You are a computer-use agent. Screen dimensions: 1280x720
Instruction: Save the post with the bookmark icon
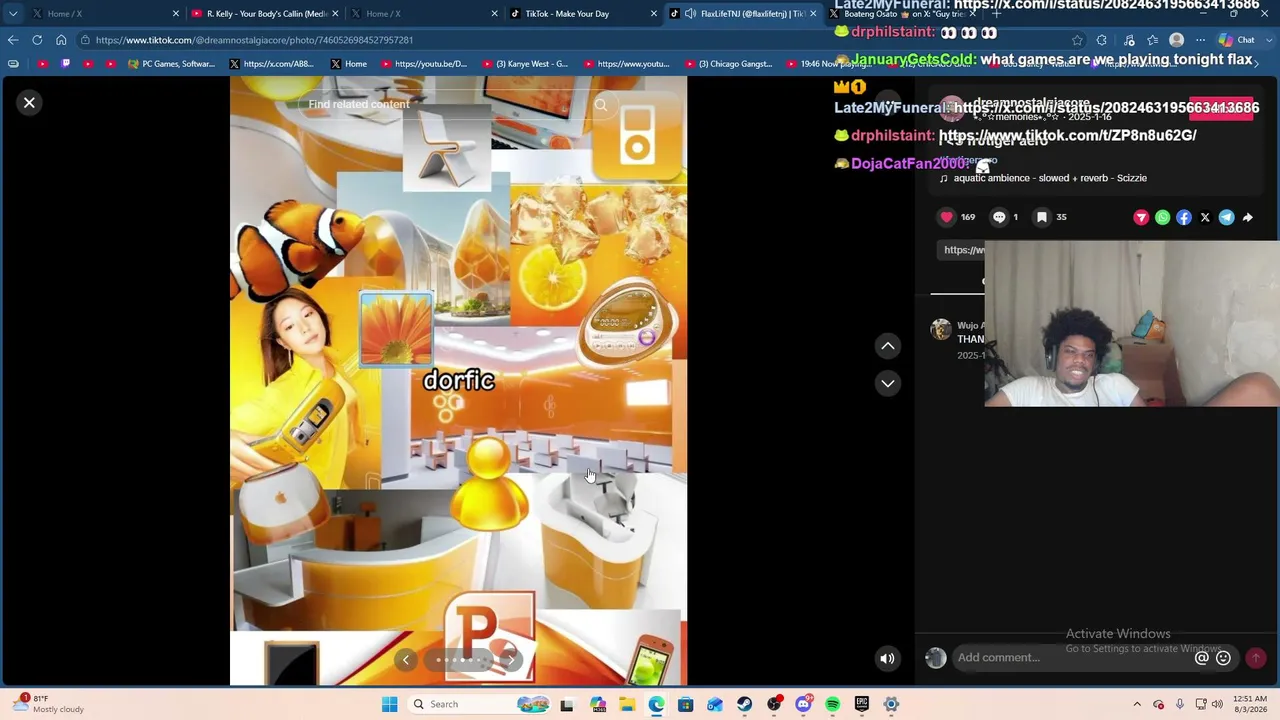1042,217
